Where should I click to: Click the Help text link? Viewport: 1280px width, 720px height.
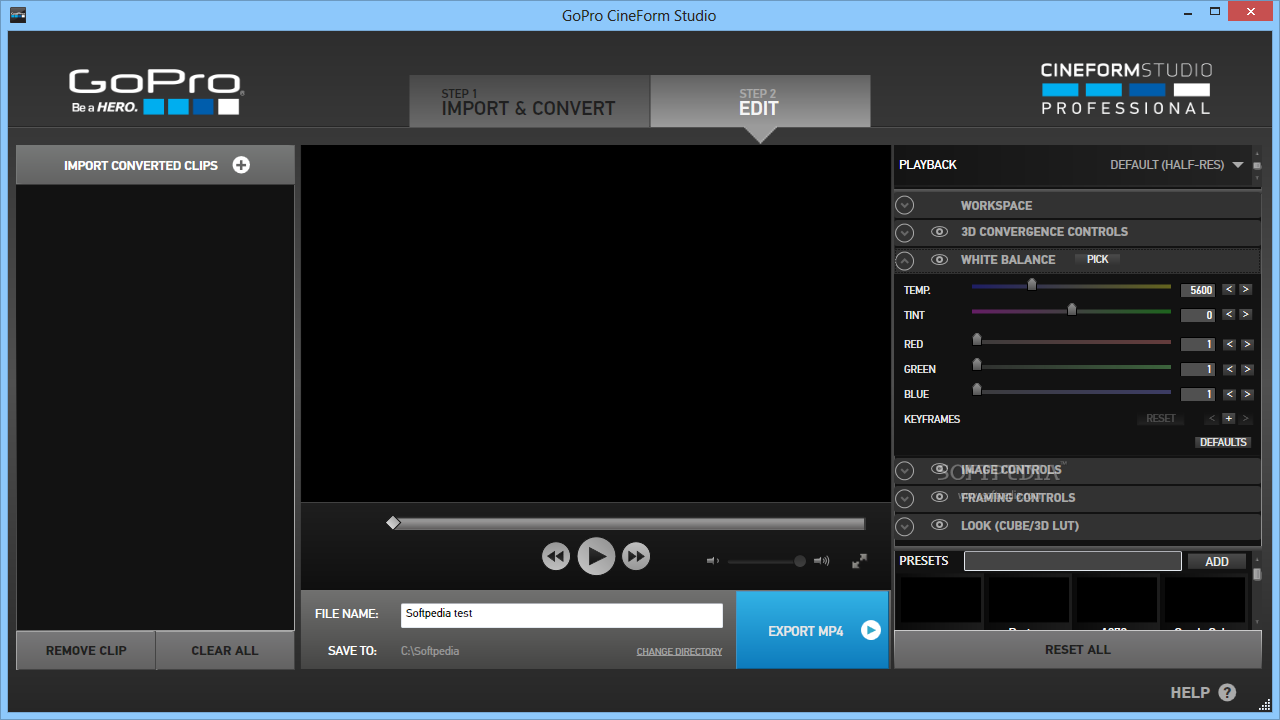click(1190, 692)
